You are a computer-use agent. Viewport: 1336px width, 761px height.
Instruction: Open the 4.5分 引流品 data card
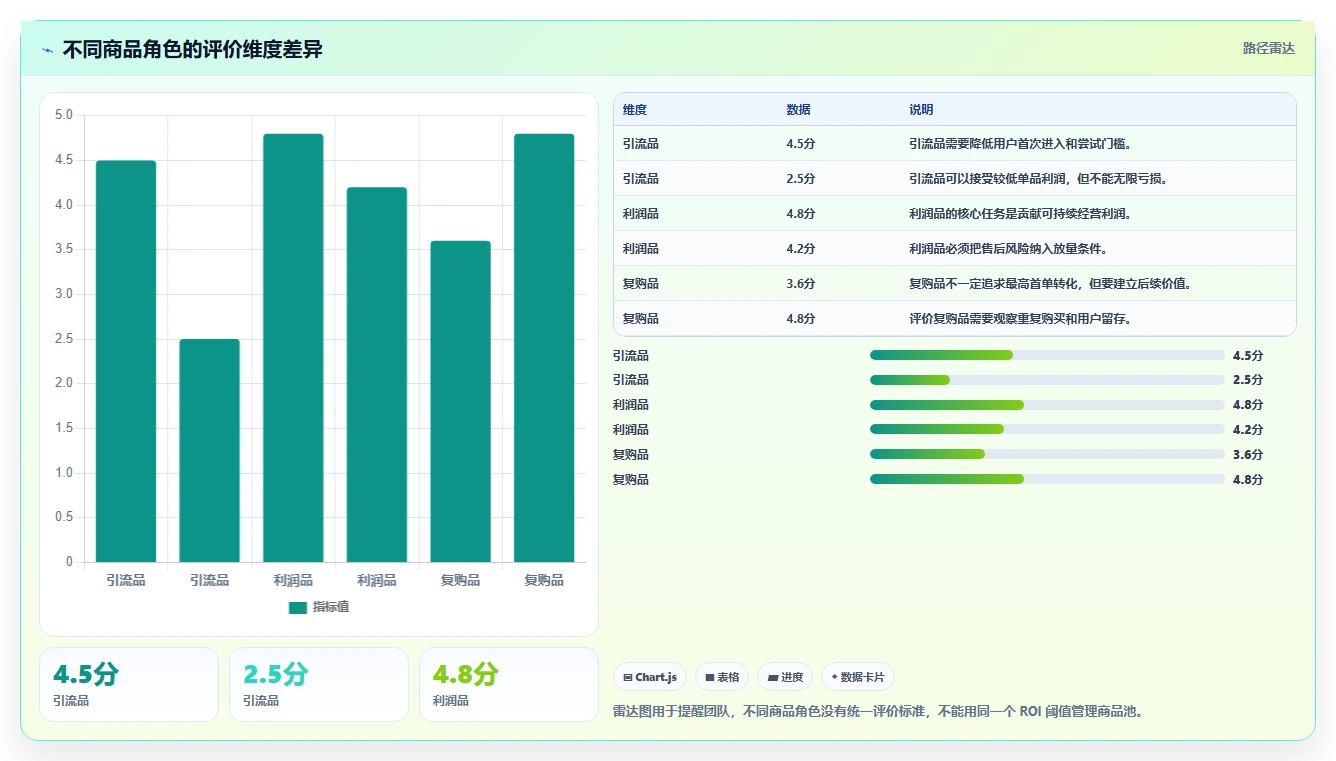[x=129, y=684]
